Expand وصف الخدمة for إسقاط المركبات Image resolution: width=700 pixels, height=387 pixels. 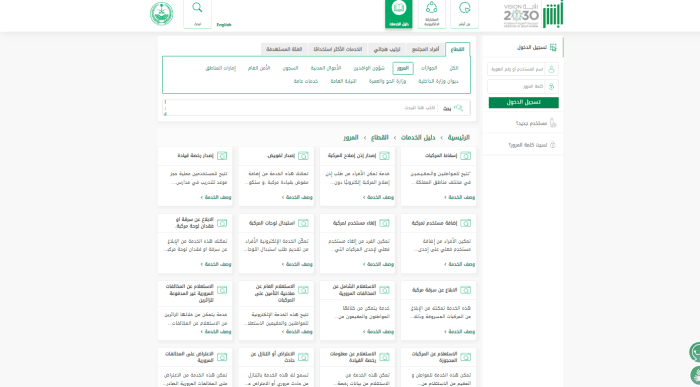[x=459, y=197]
